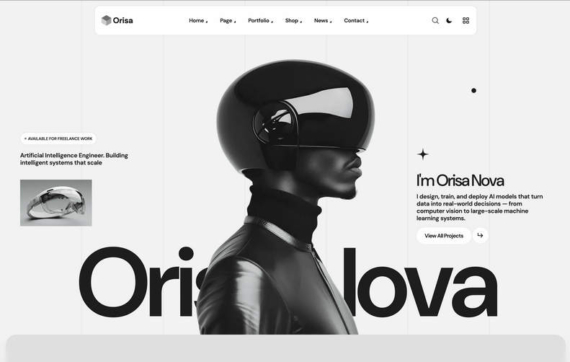Screen dimensions: 570x362
Task: Click the black dot decoration at right
Action: tap(474, 90)
